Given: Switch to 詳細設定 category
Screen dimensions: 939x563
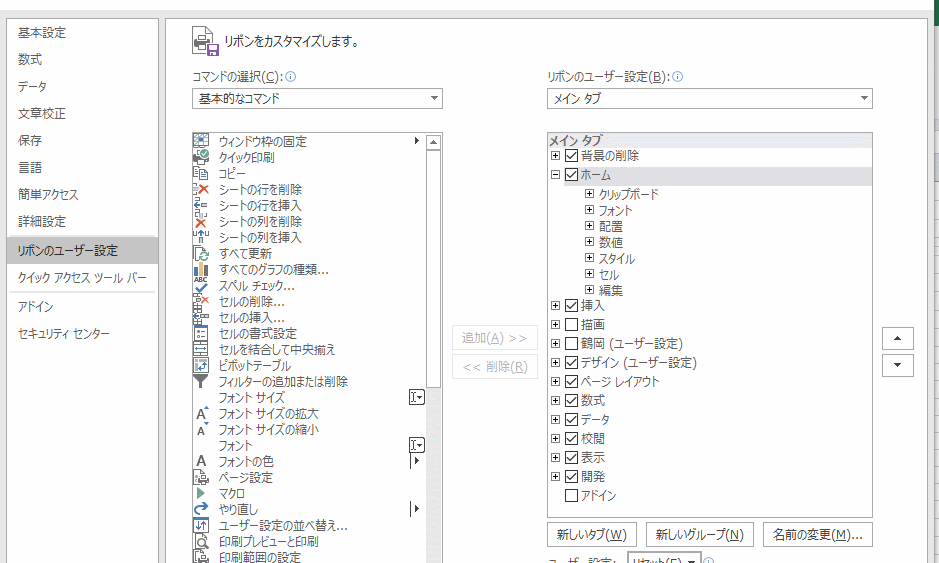Looking at the screenshot, I should (42, 221).
